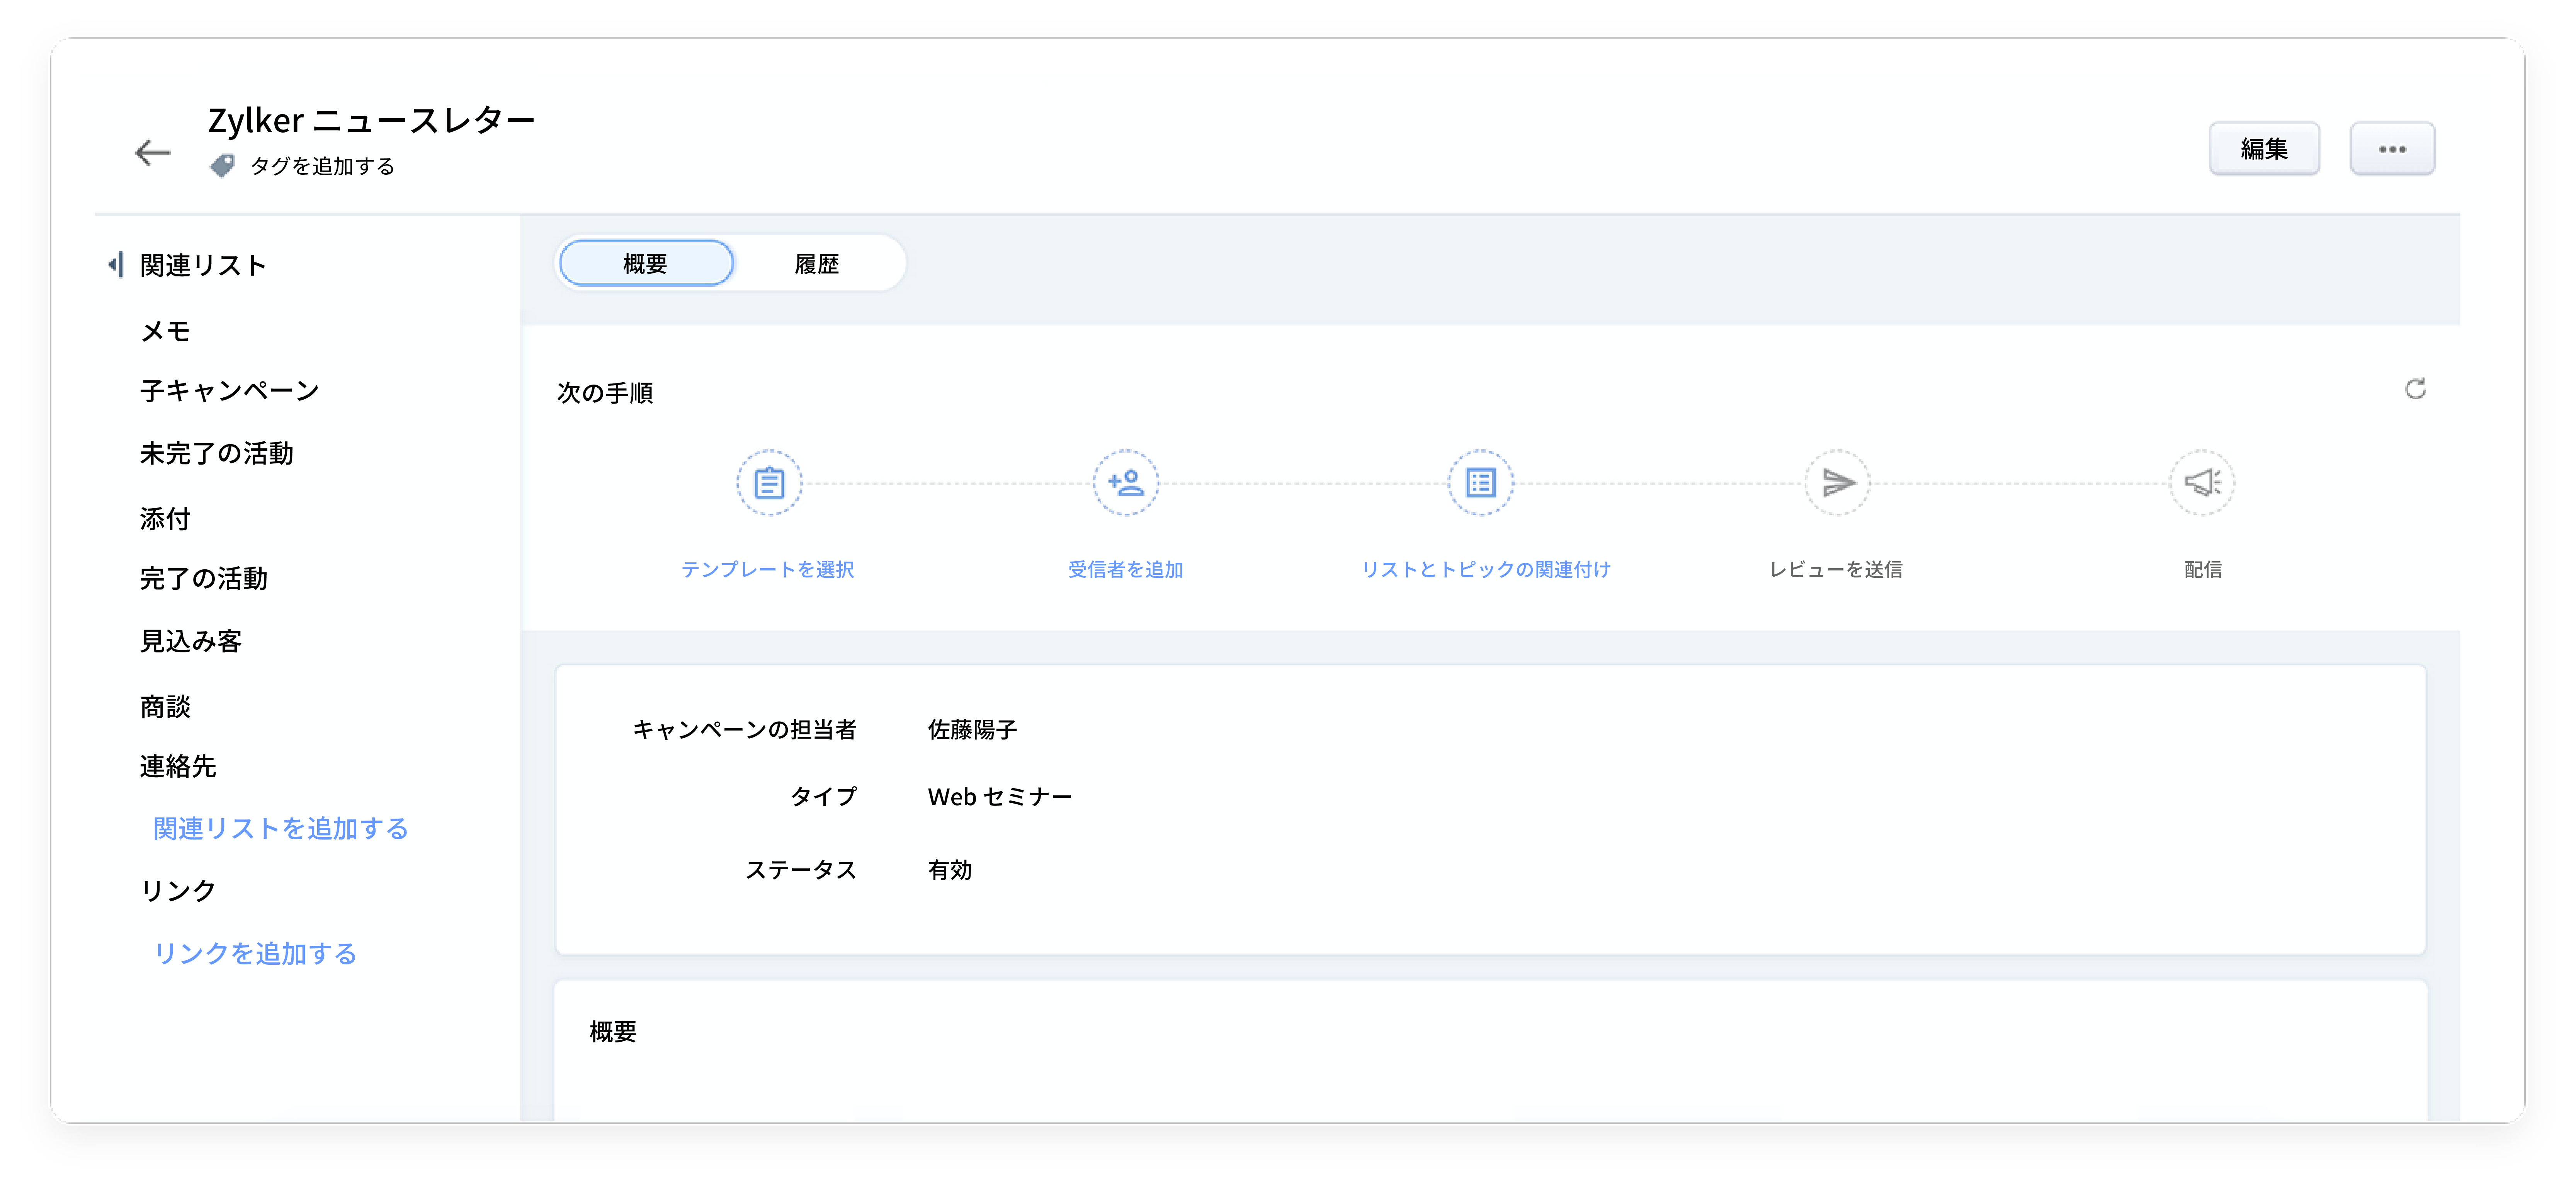Open the three-dots more options button
2576x1187 pixels.
(x=2392, y=149)
